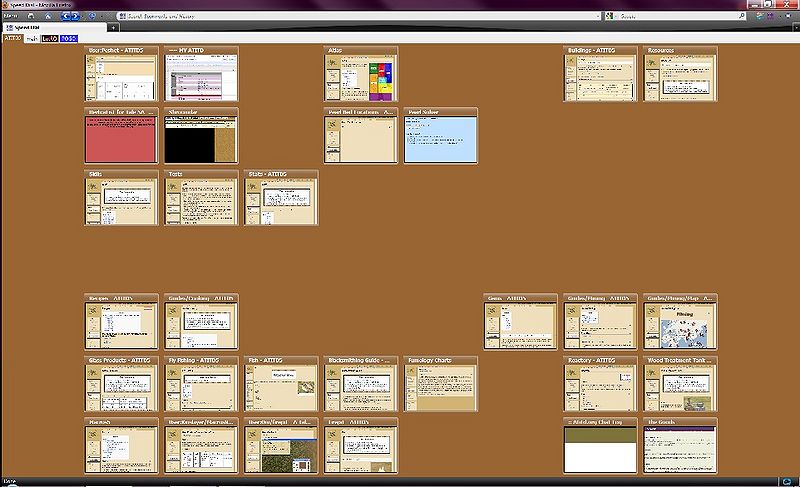
Task: Click the Print icon in the toolbar
Action: click(x=31, y=16)
